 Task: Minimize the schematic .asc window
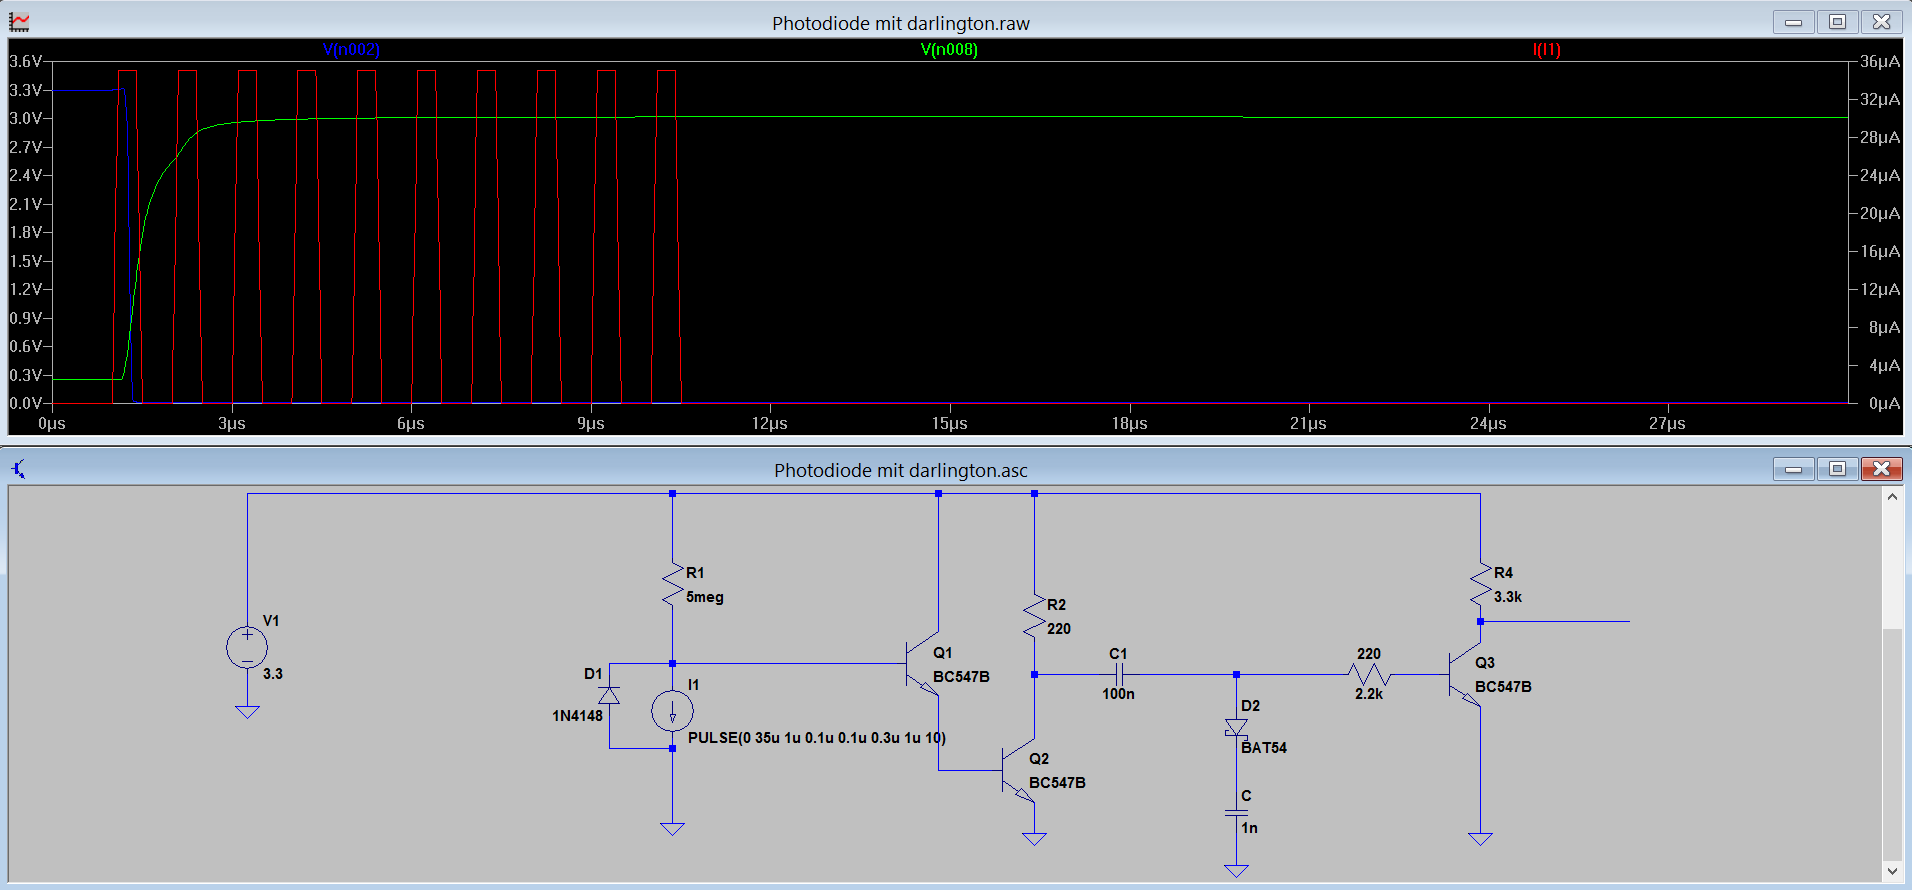point(1793,469)
